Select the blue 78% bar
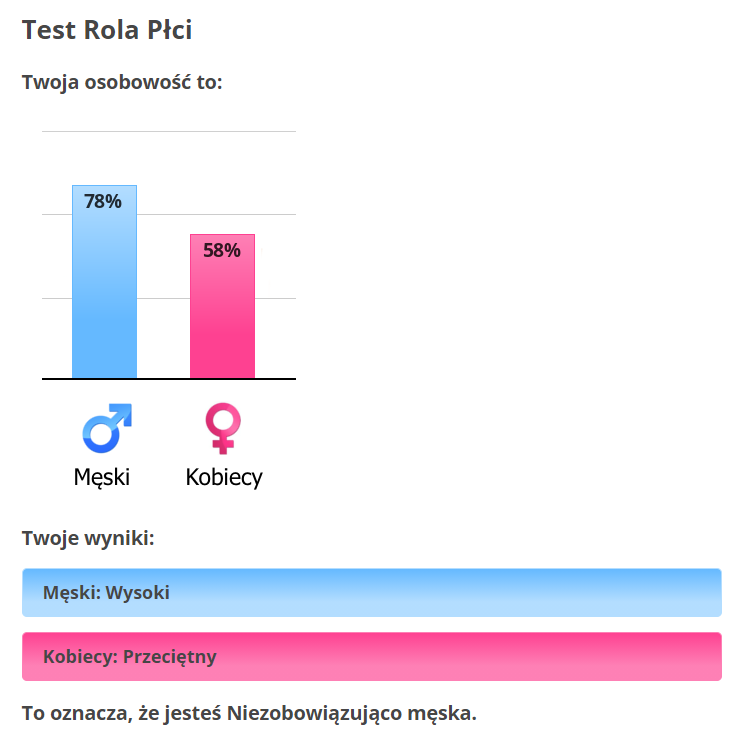Screen dimensions: 740x740 pos(104,282)
